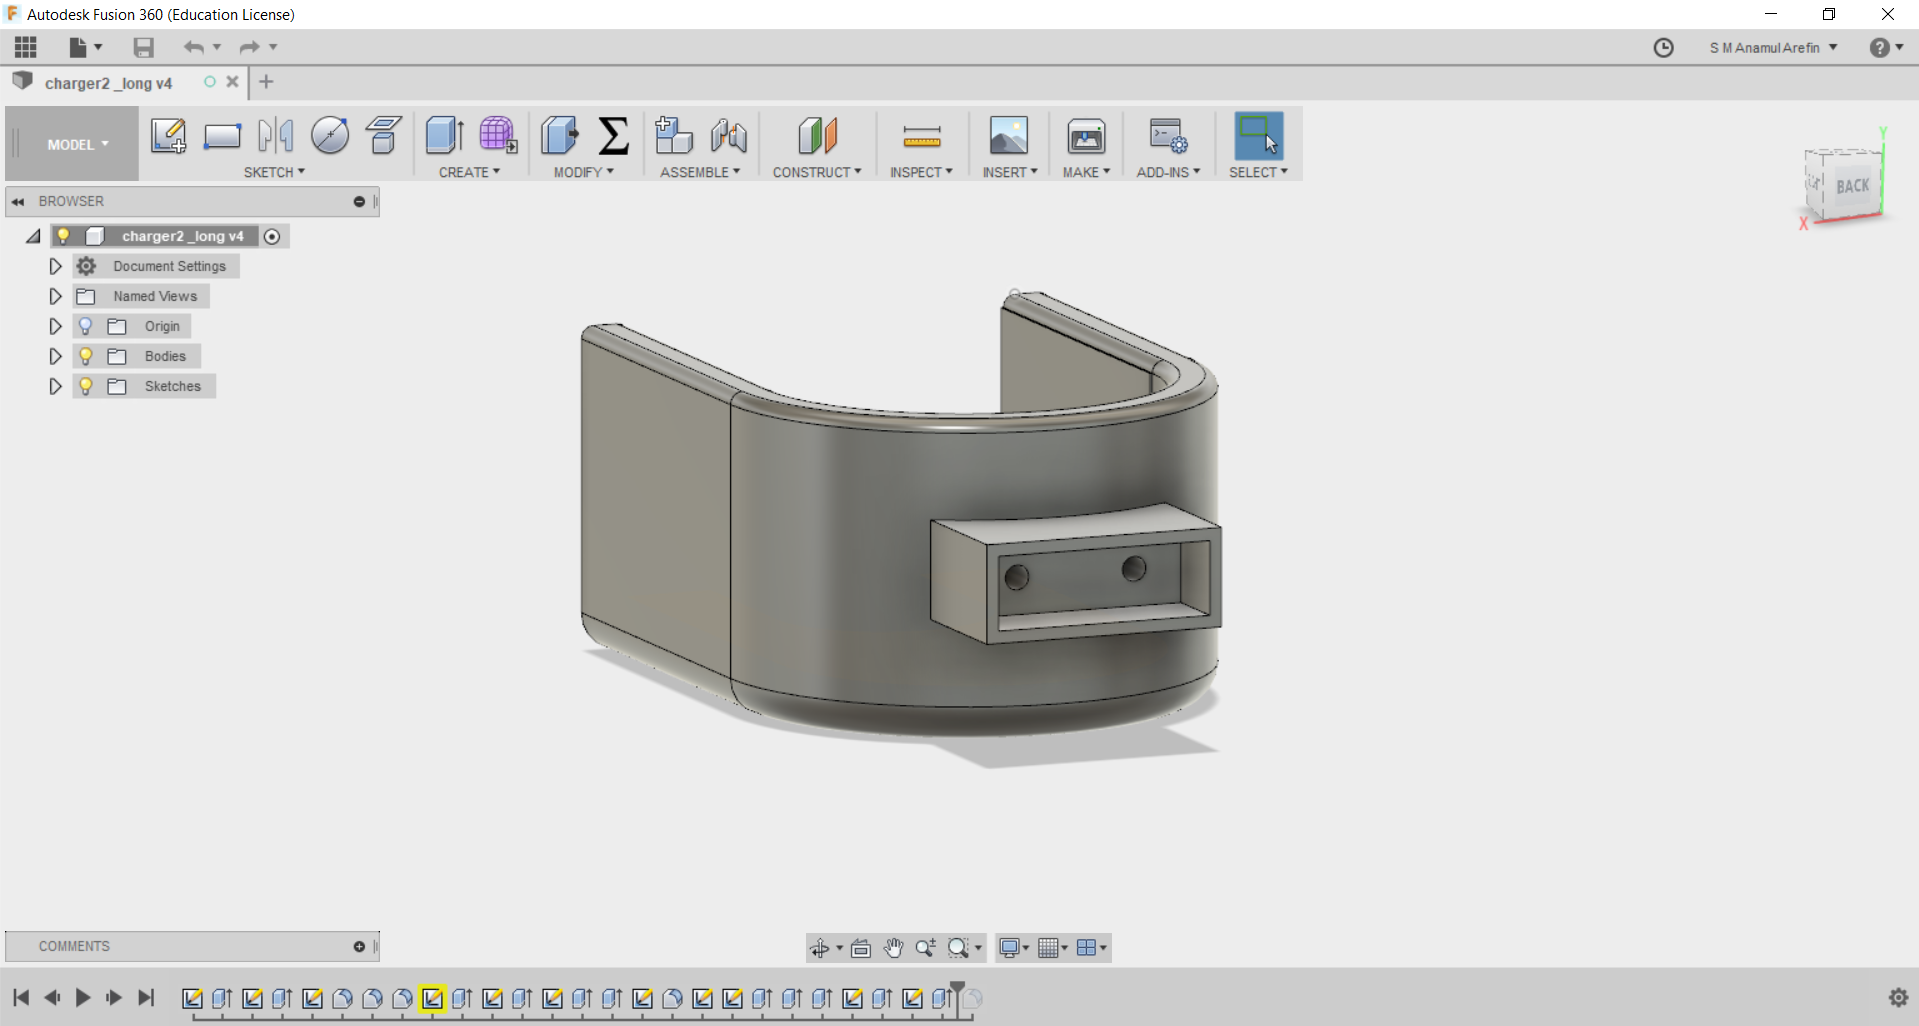Expand the Named Views tree node
The image size is (1919, 1026).
(x=56, y=296)
